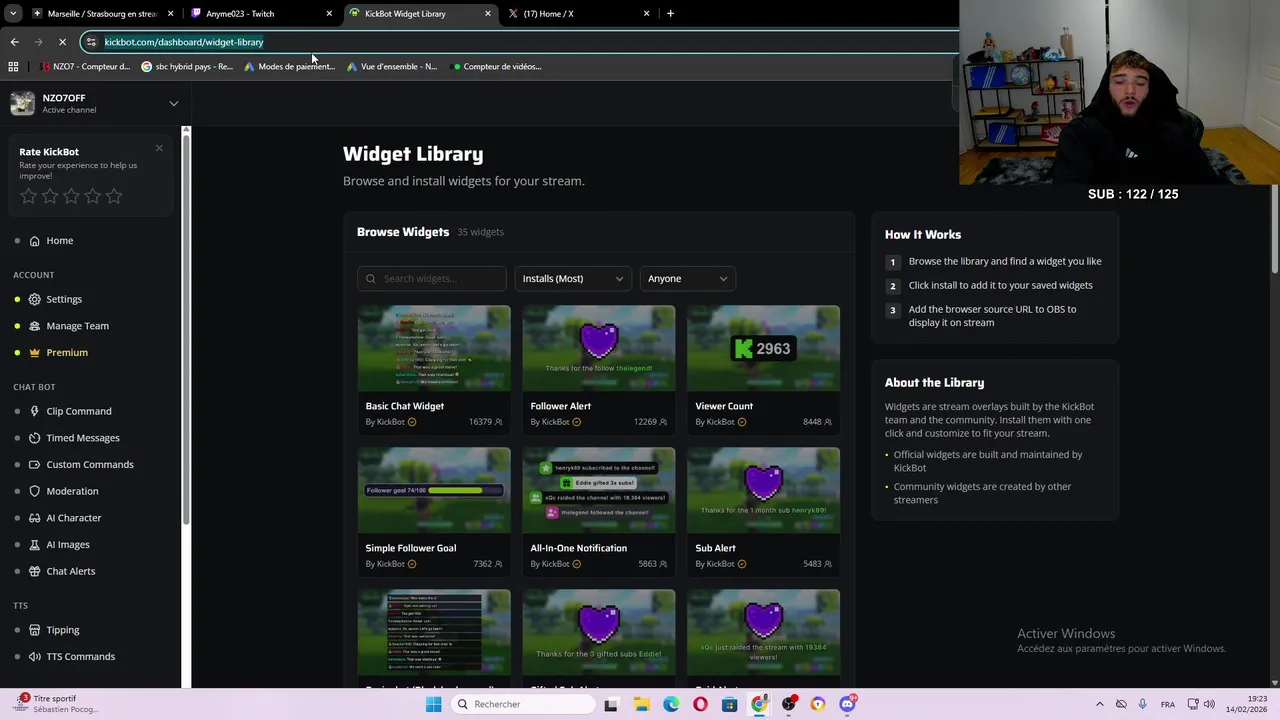Open Microsoft Edge from taskbar
This screenshot has width=1280, height=720.
pyautogui.click(x=671, y=704)
